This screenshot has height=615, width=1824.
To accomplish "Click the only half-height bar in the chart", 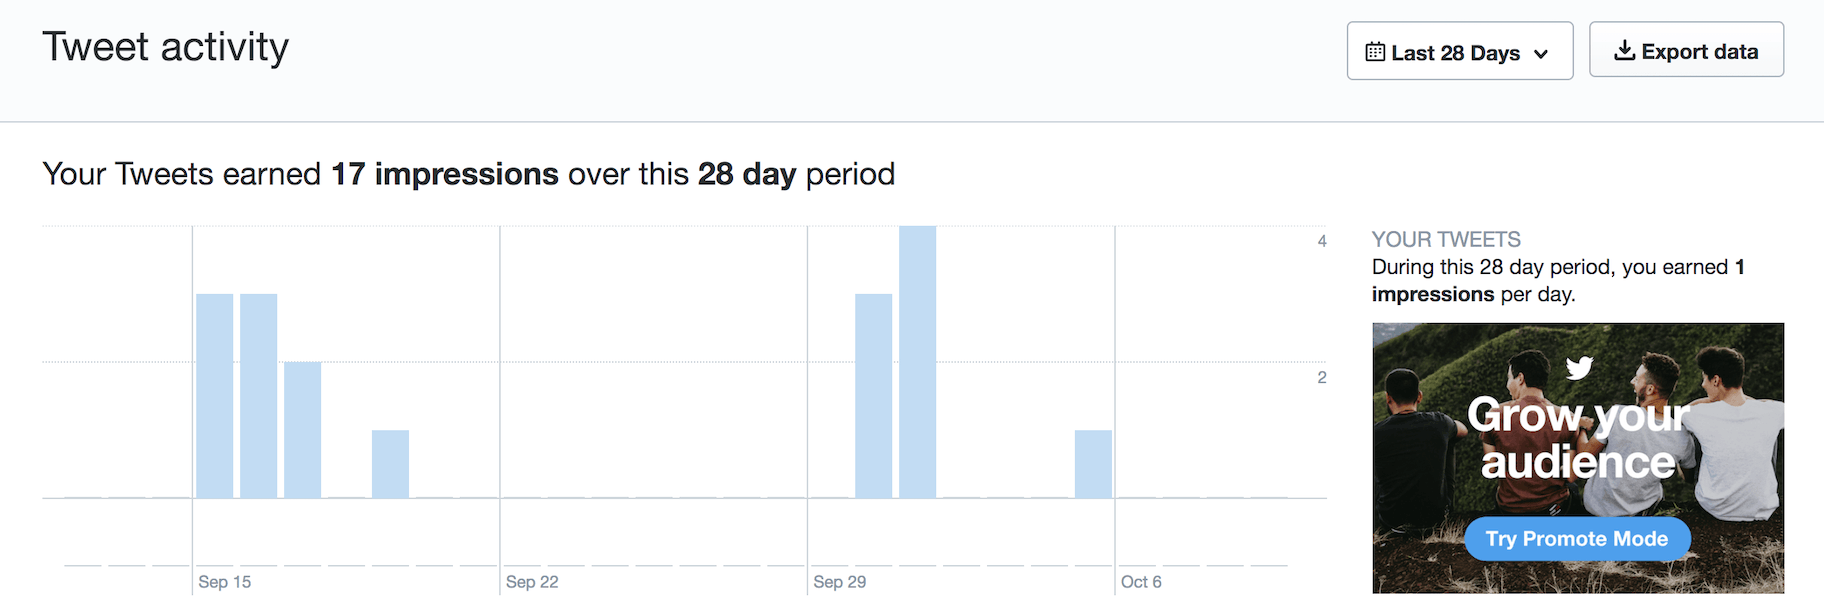I will coord(302,430).
